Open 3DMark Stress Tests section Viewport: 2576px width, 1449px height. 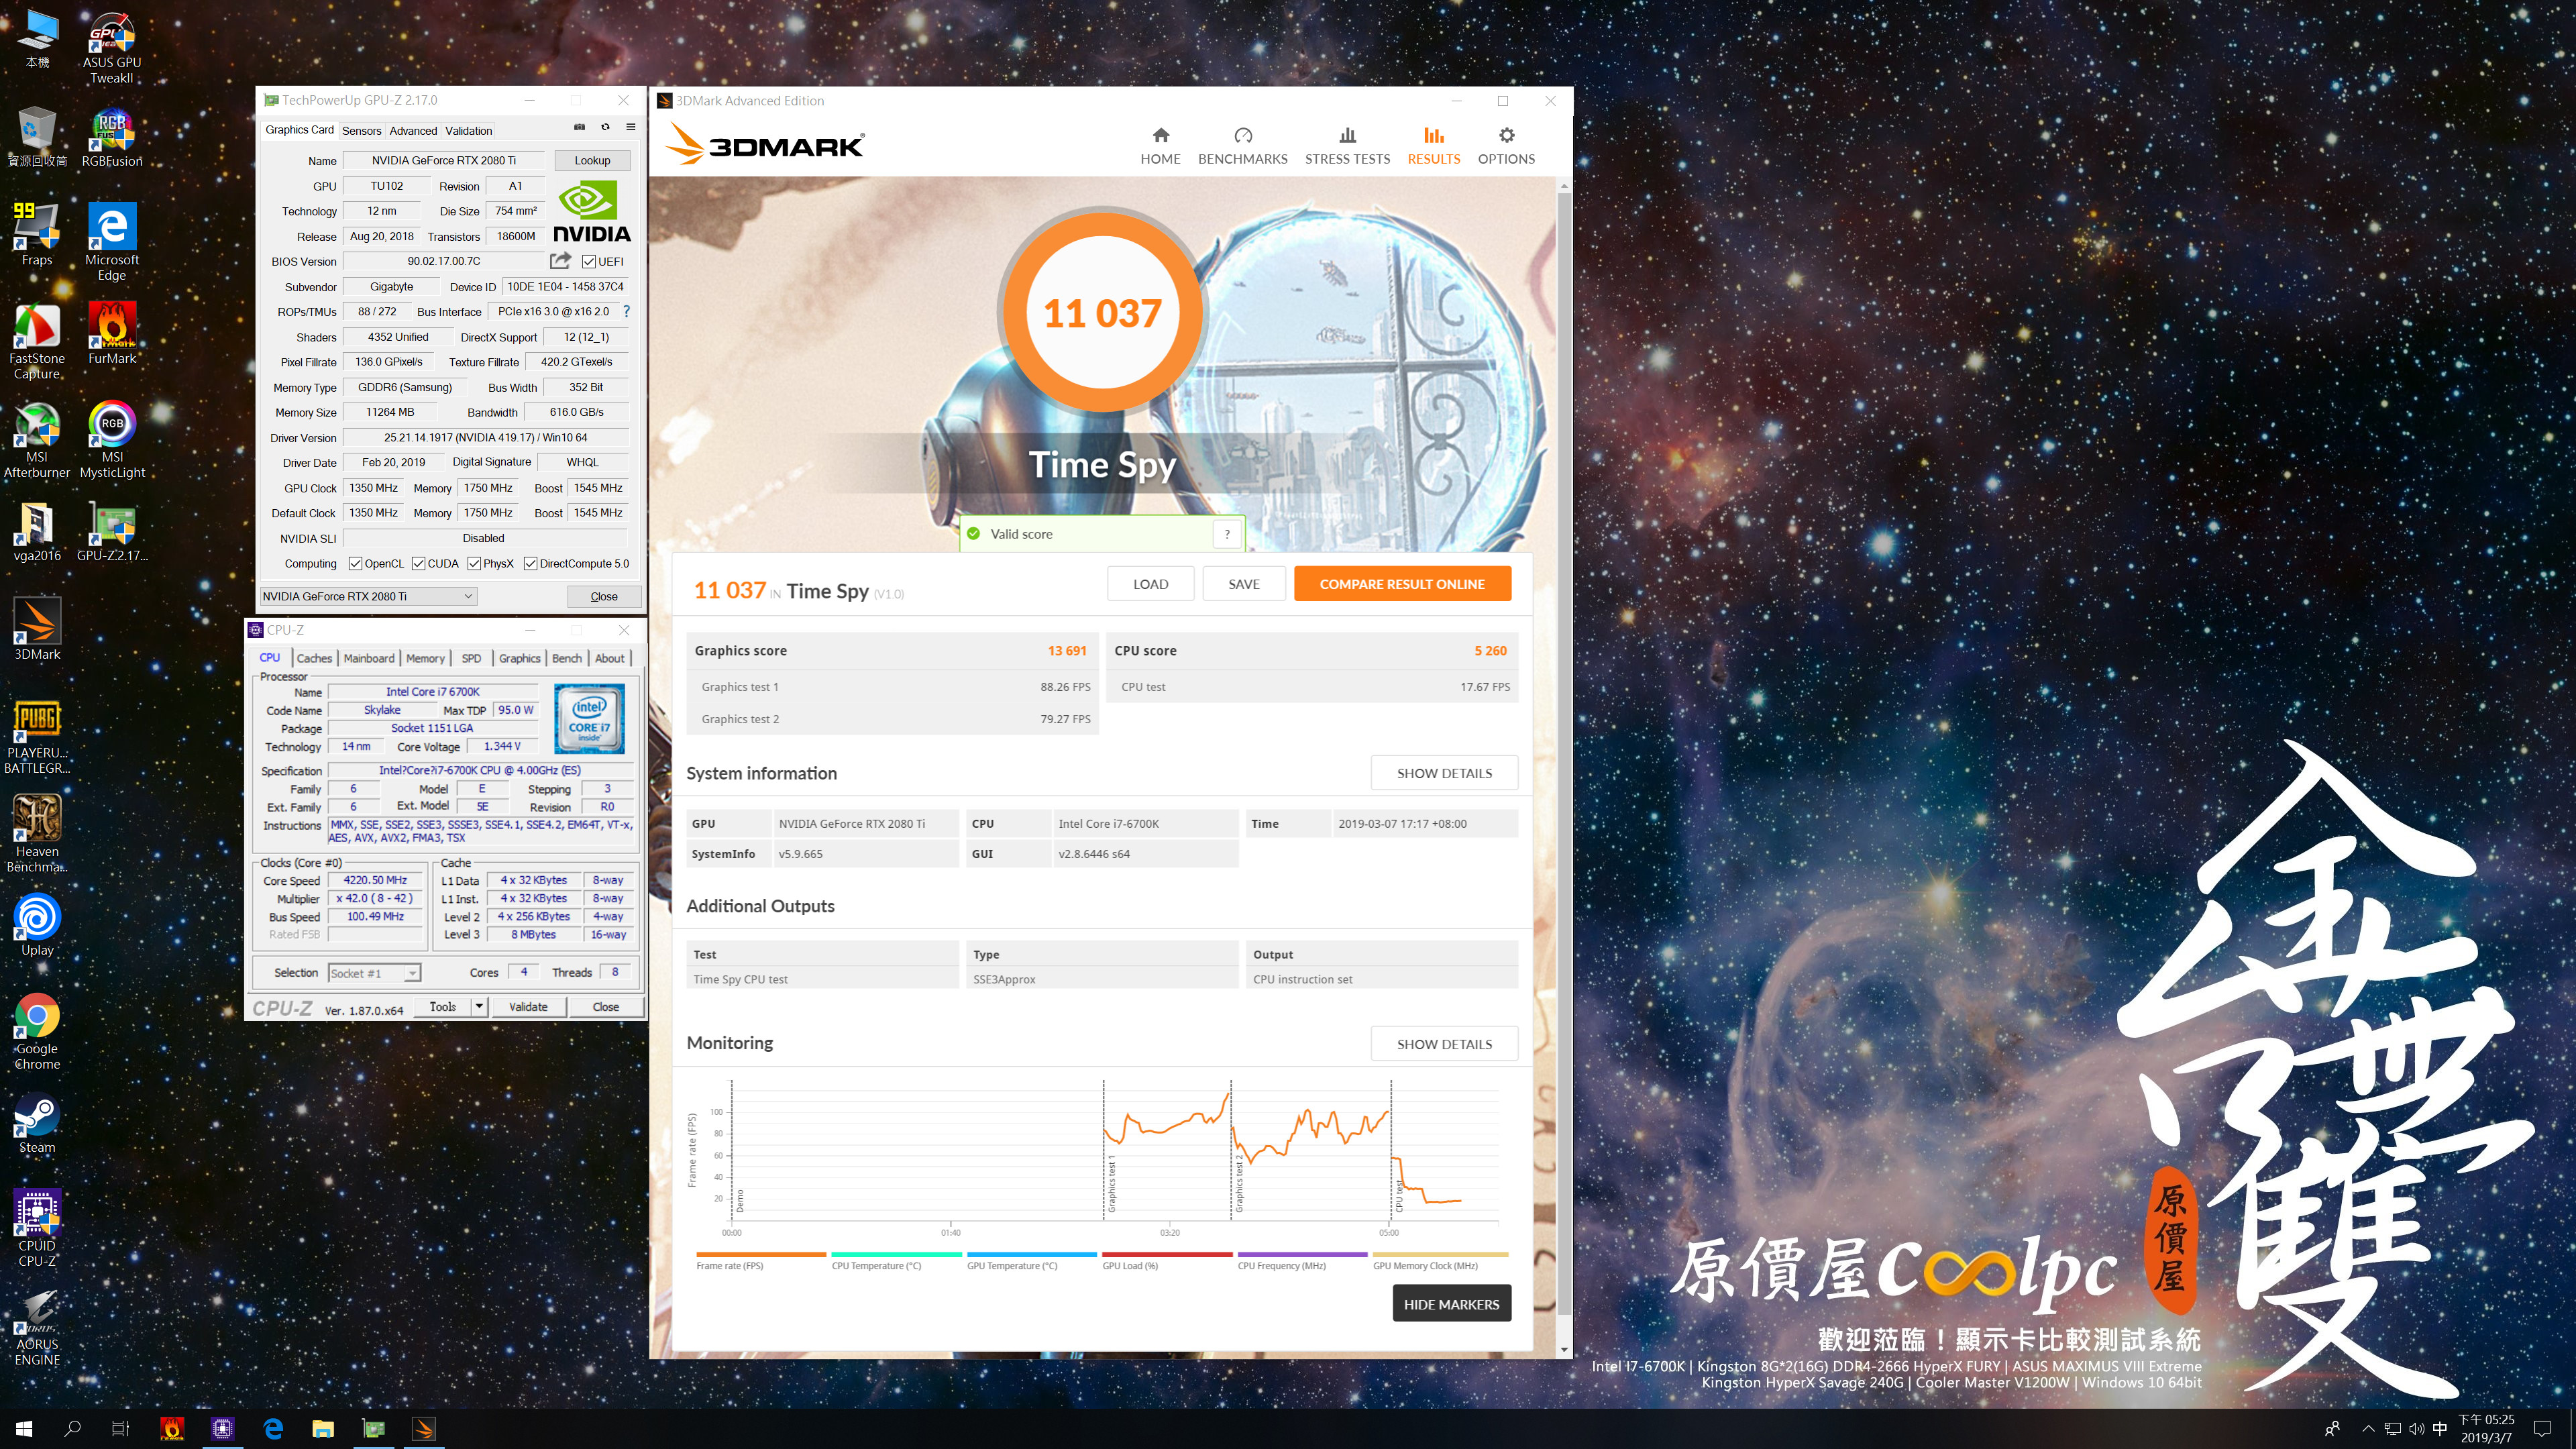pos(1347,146)
